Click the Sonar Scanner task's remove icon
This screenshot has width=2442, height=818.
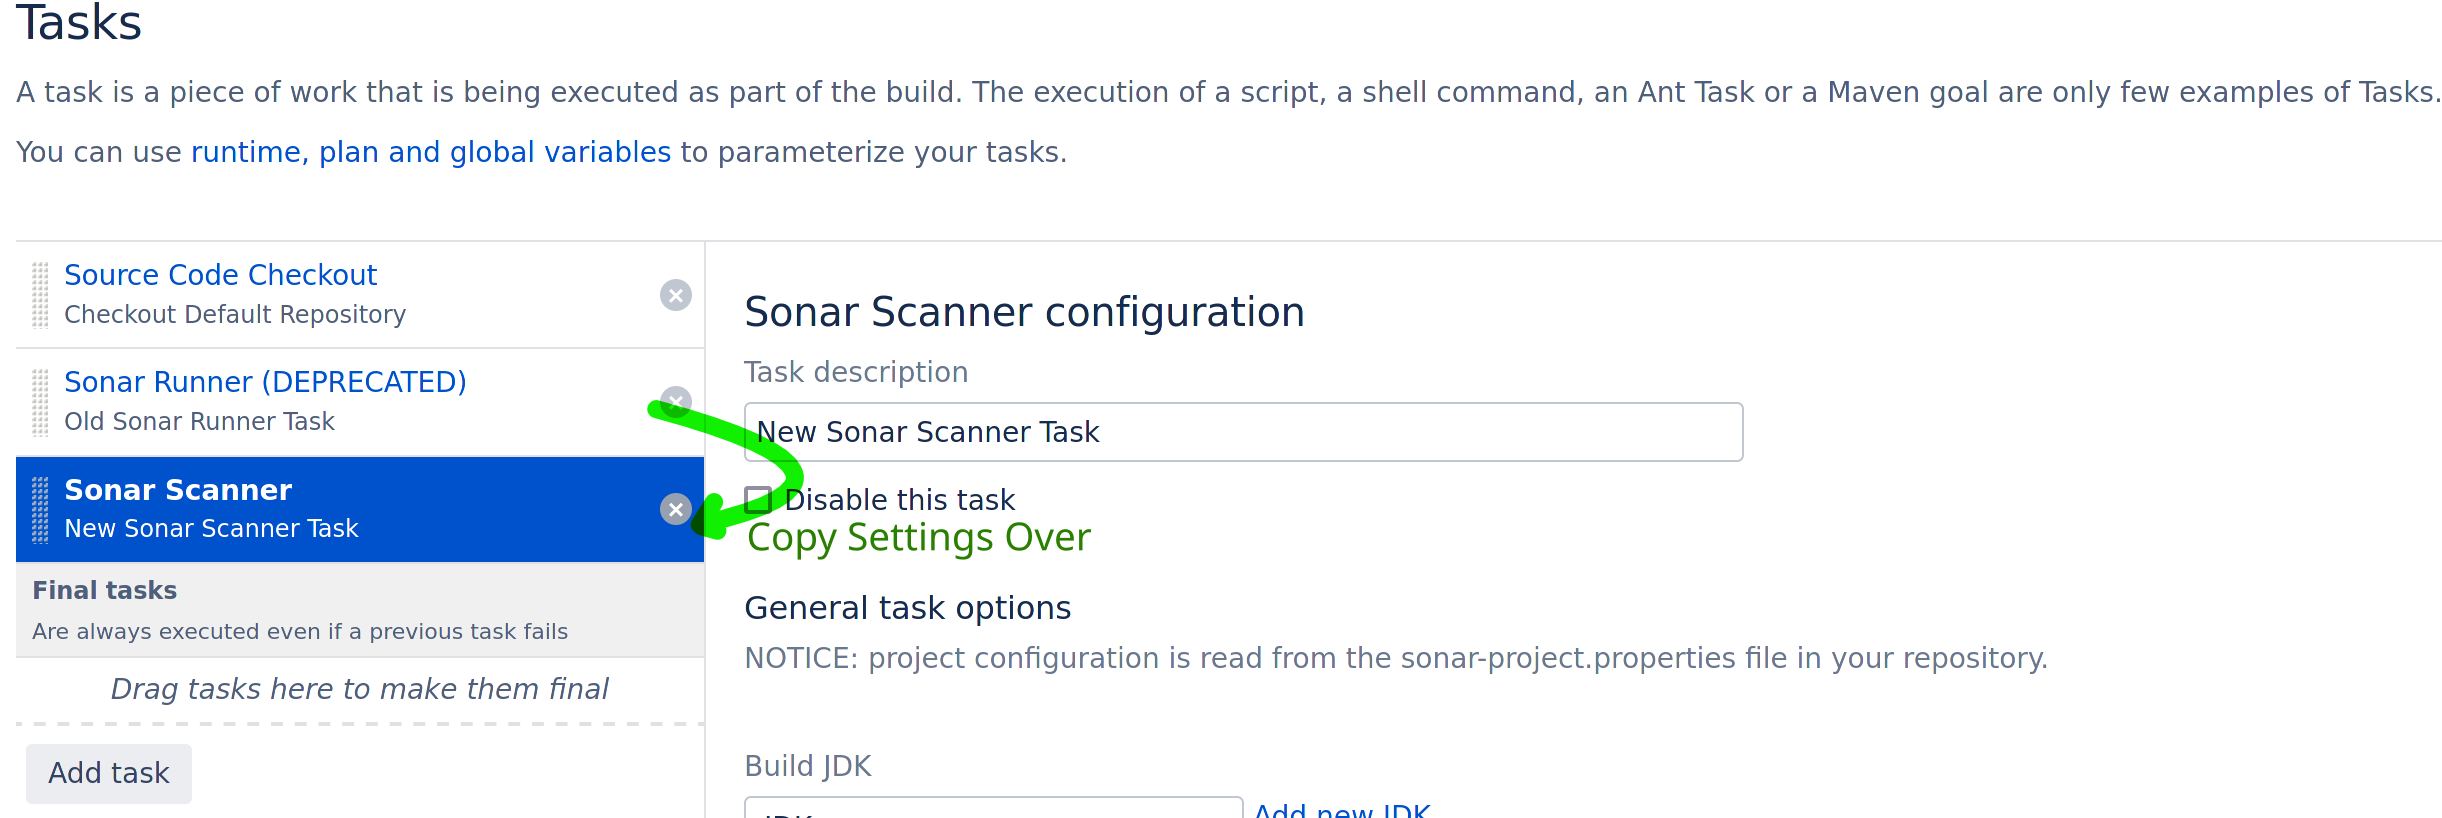coord(676,510)
